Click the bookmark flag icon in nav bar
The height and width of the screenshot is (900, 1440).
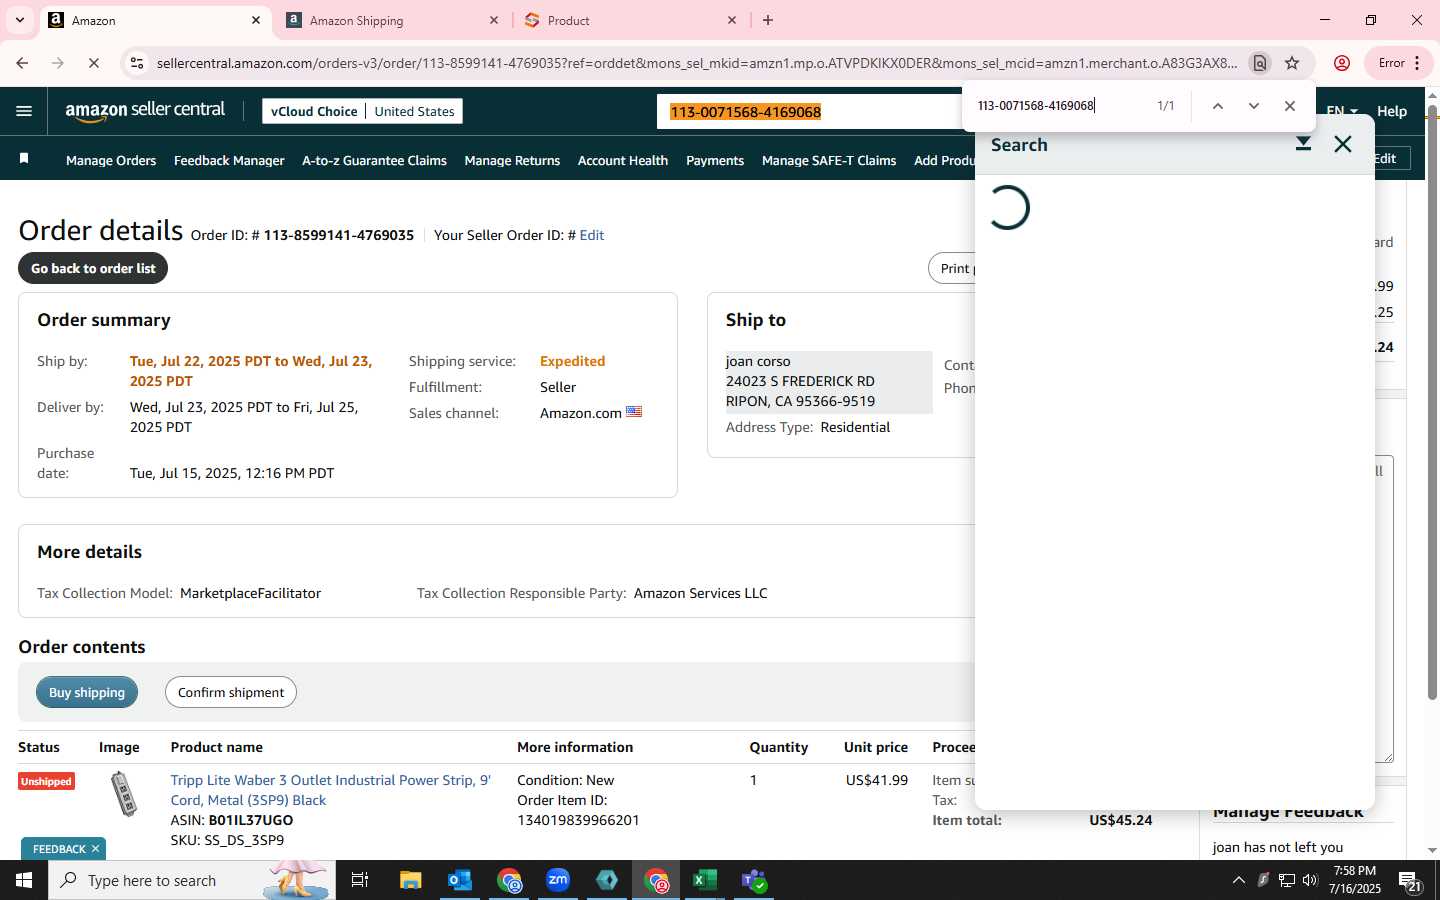point(24,159)
